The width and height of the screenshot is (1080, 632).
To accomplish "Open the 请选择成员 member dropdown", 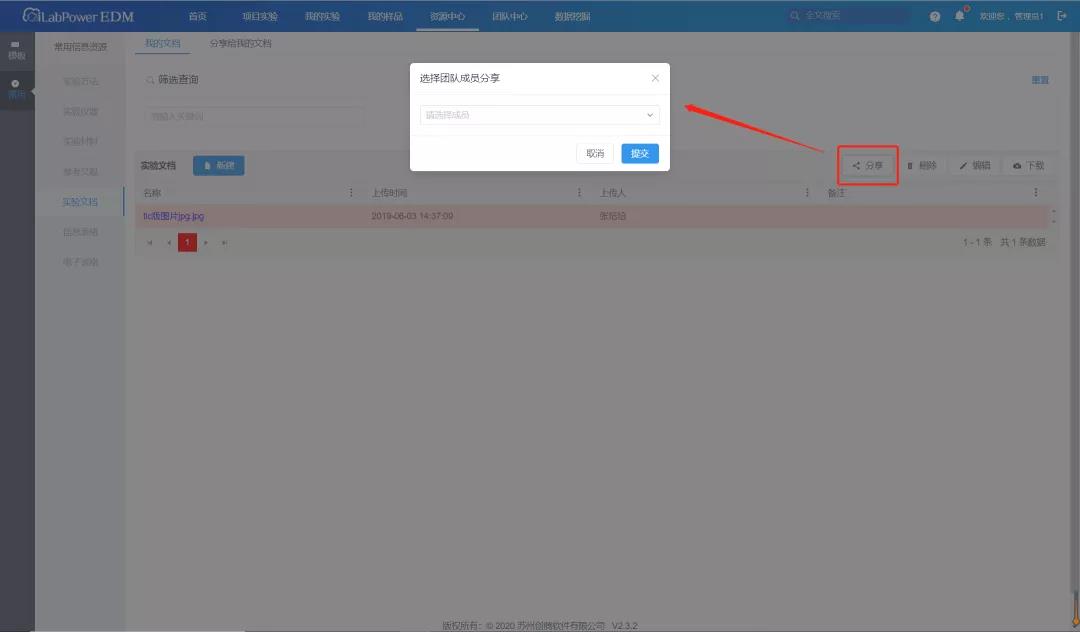I will coord(539,115).
